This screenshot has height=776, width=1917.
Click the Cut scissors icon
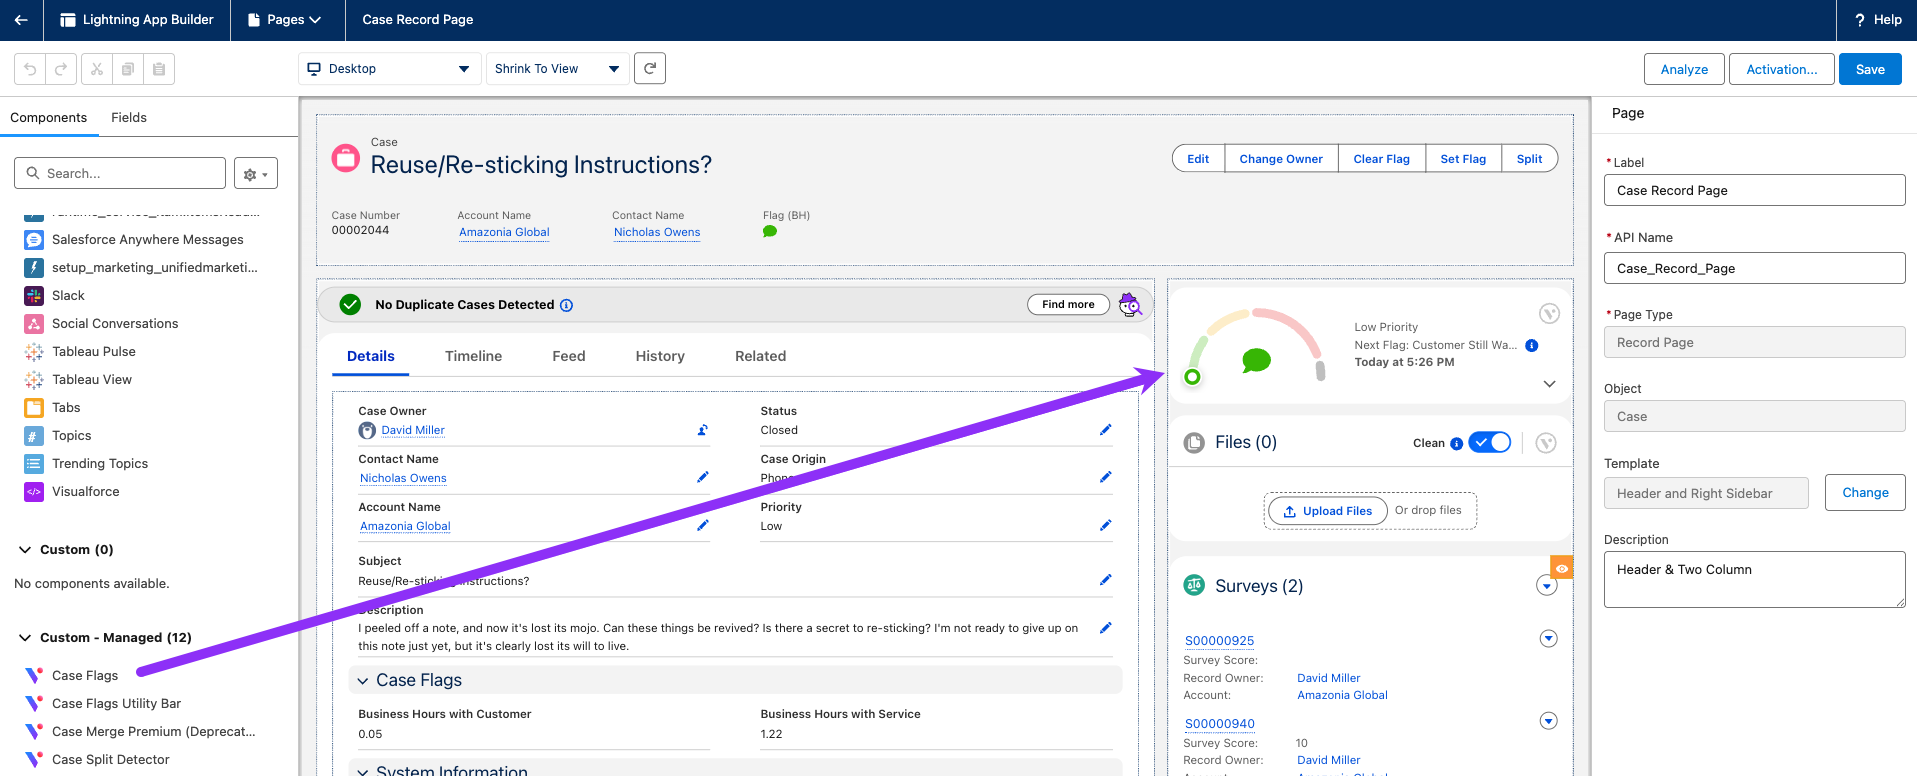[97, 69]
